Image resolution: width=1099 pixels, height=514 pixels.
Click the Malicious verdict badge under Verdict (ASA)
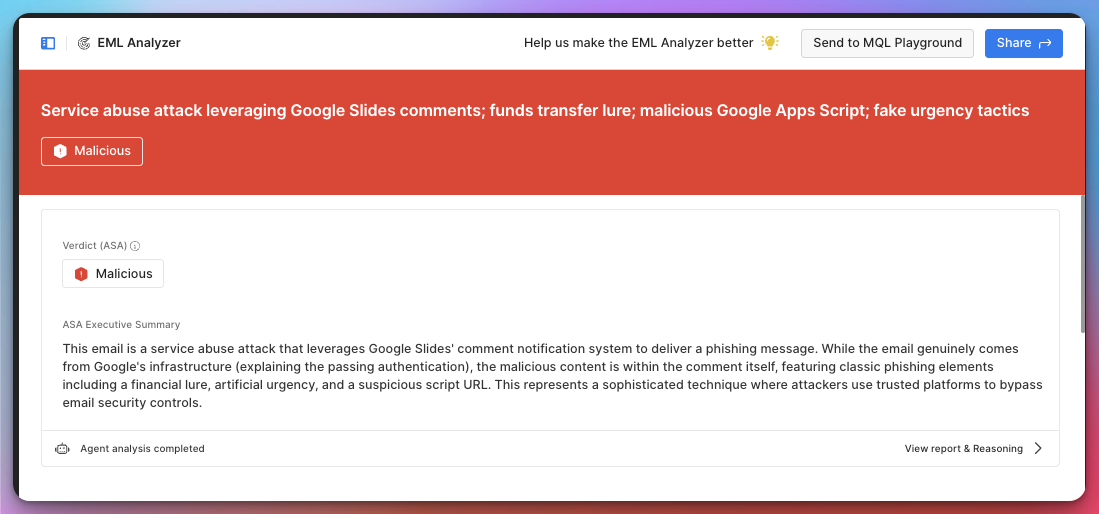point(113,273)
